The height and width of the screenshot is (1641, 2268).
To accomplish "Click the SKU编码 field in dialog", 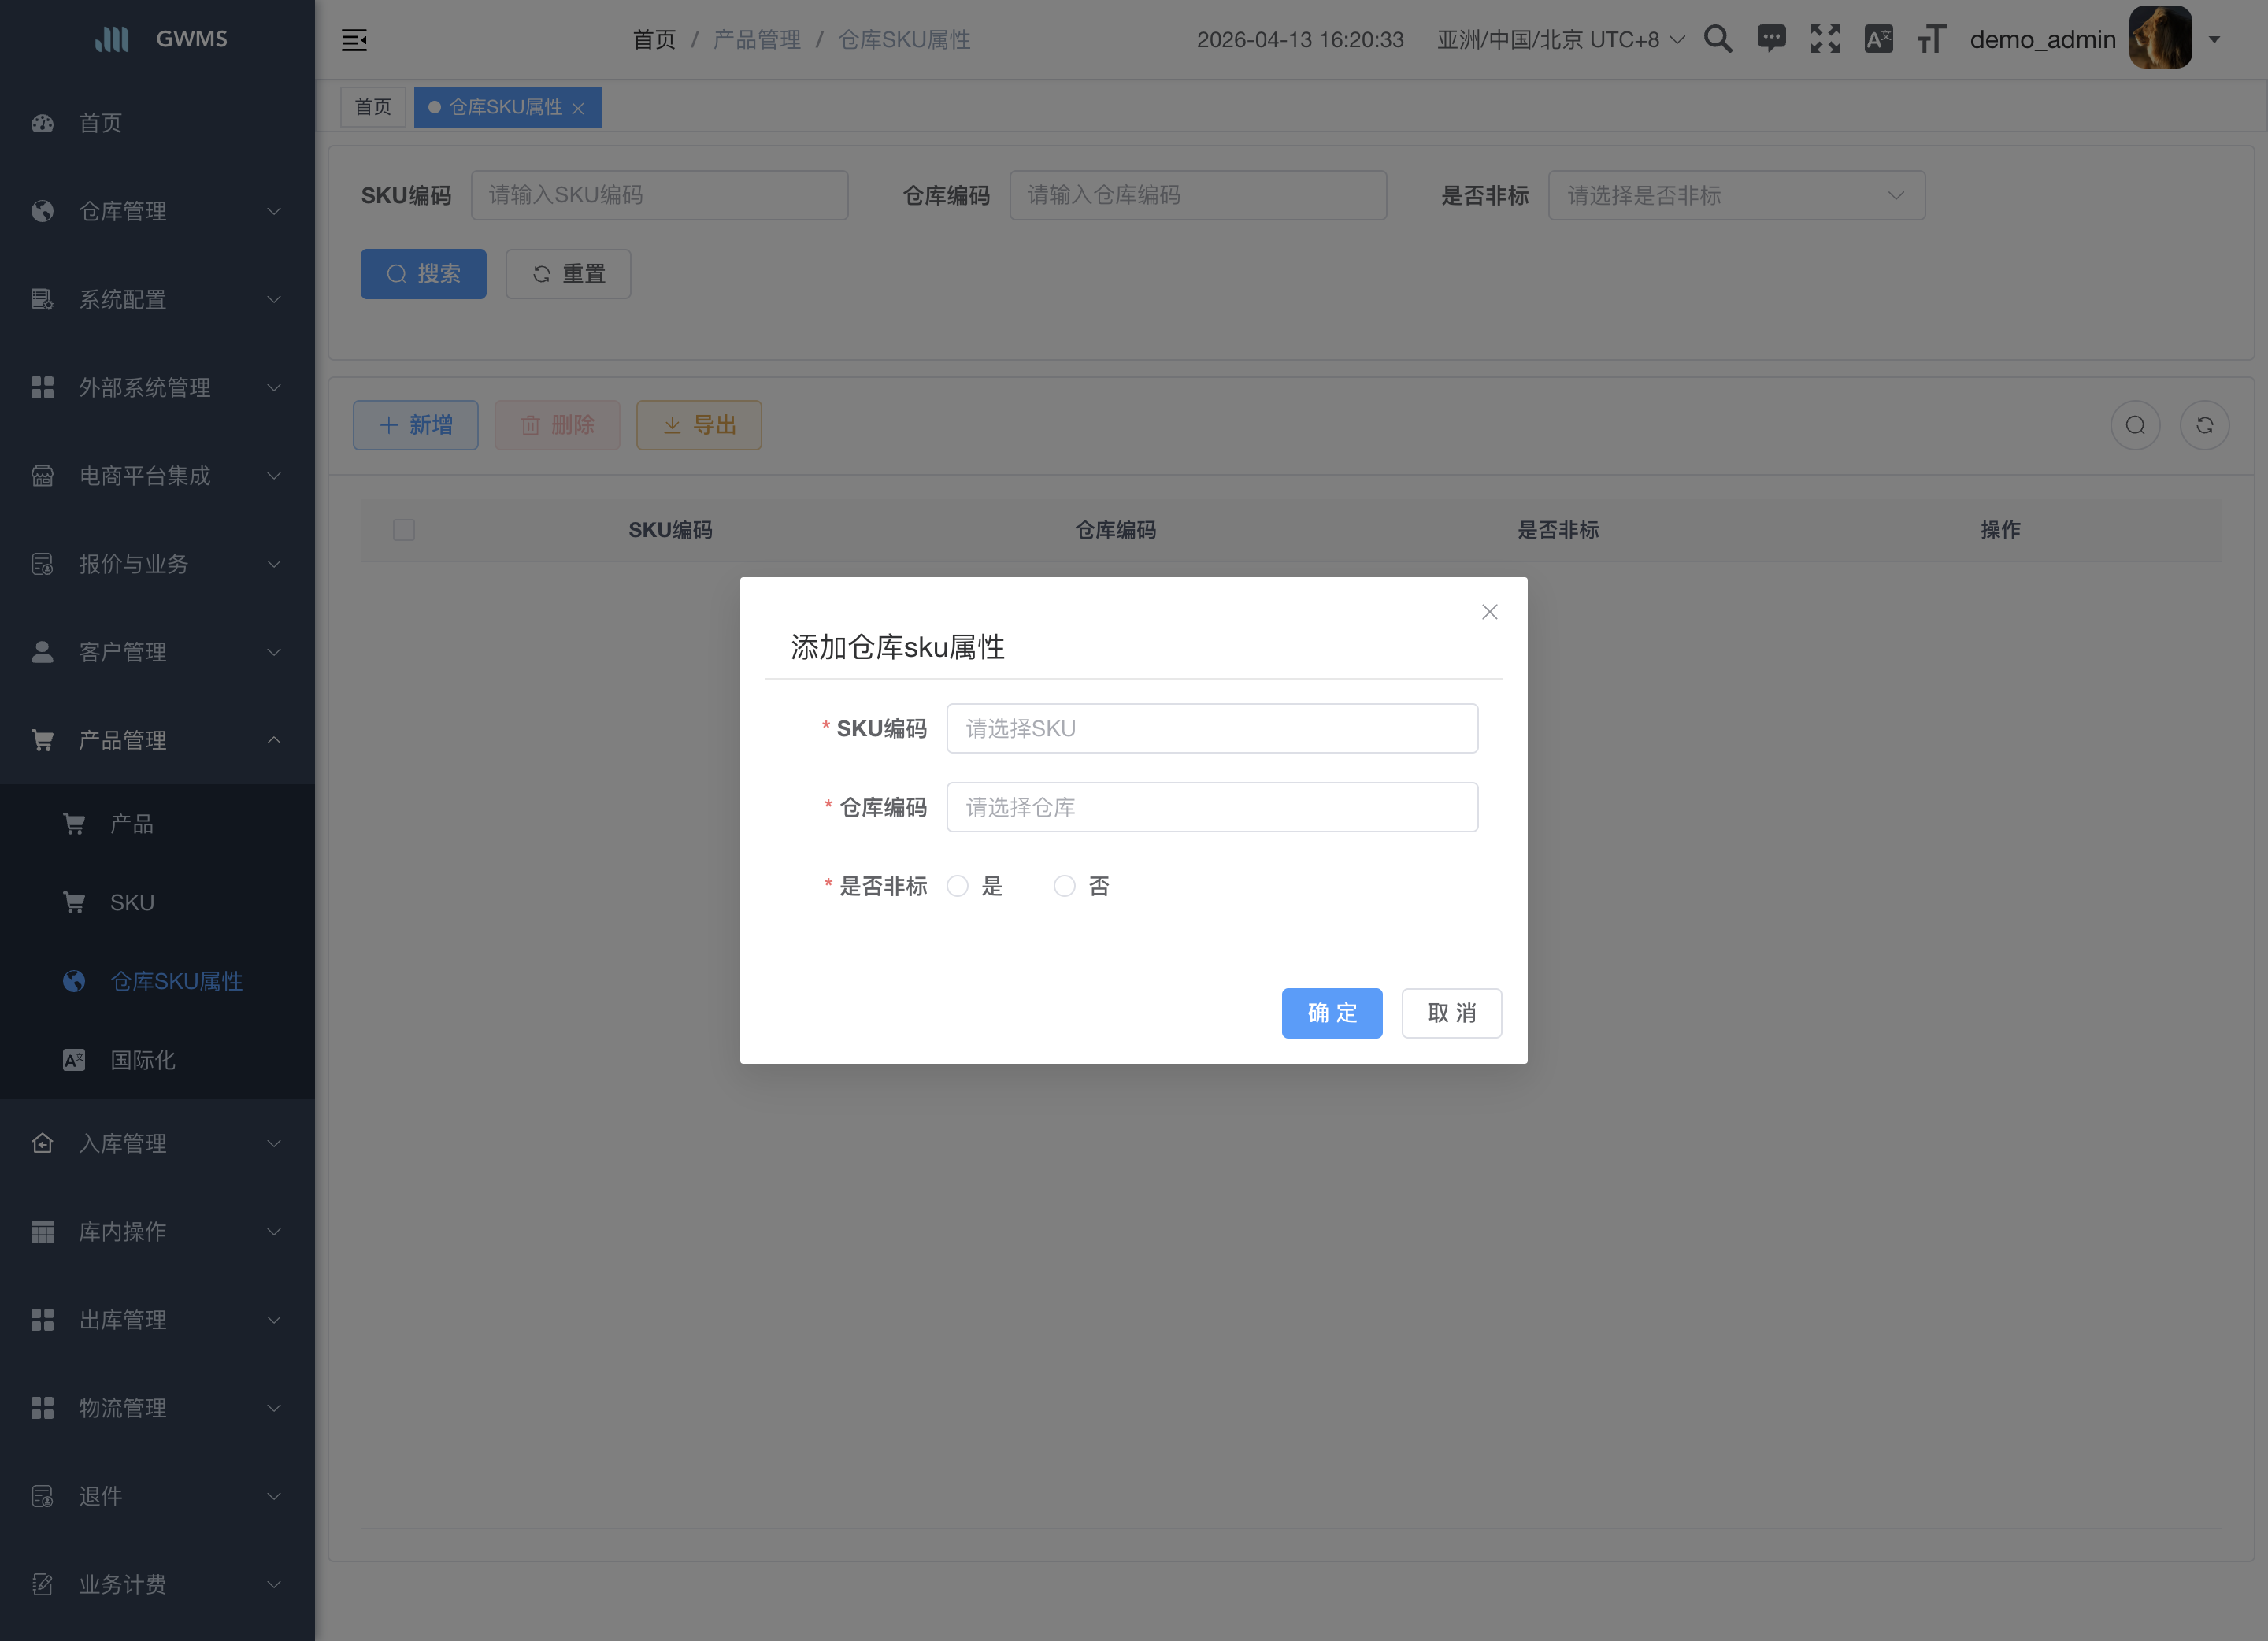I will click(x=1212, y=728).
